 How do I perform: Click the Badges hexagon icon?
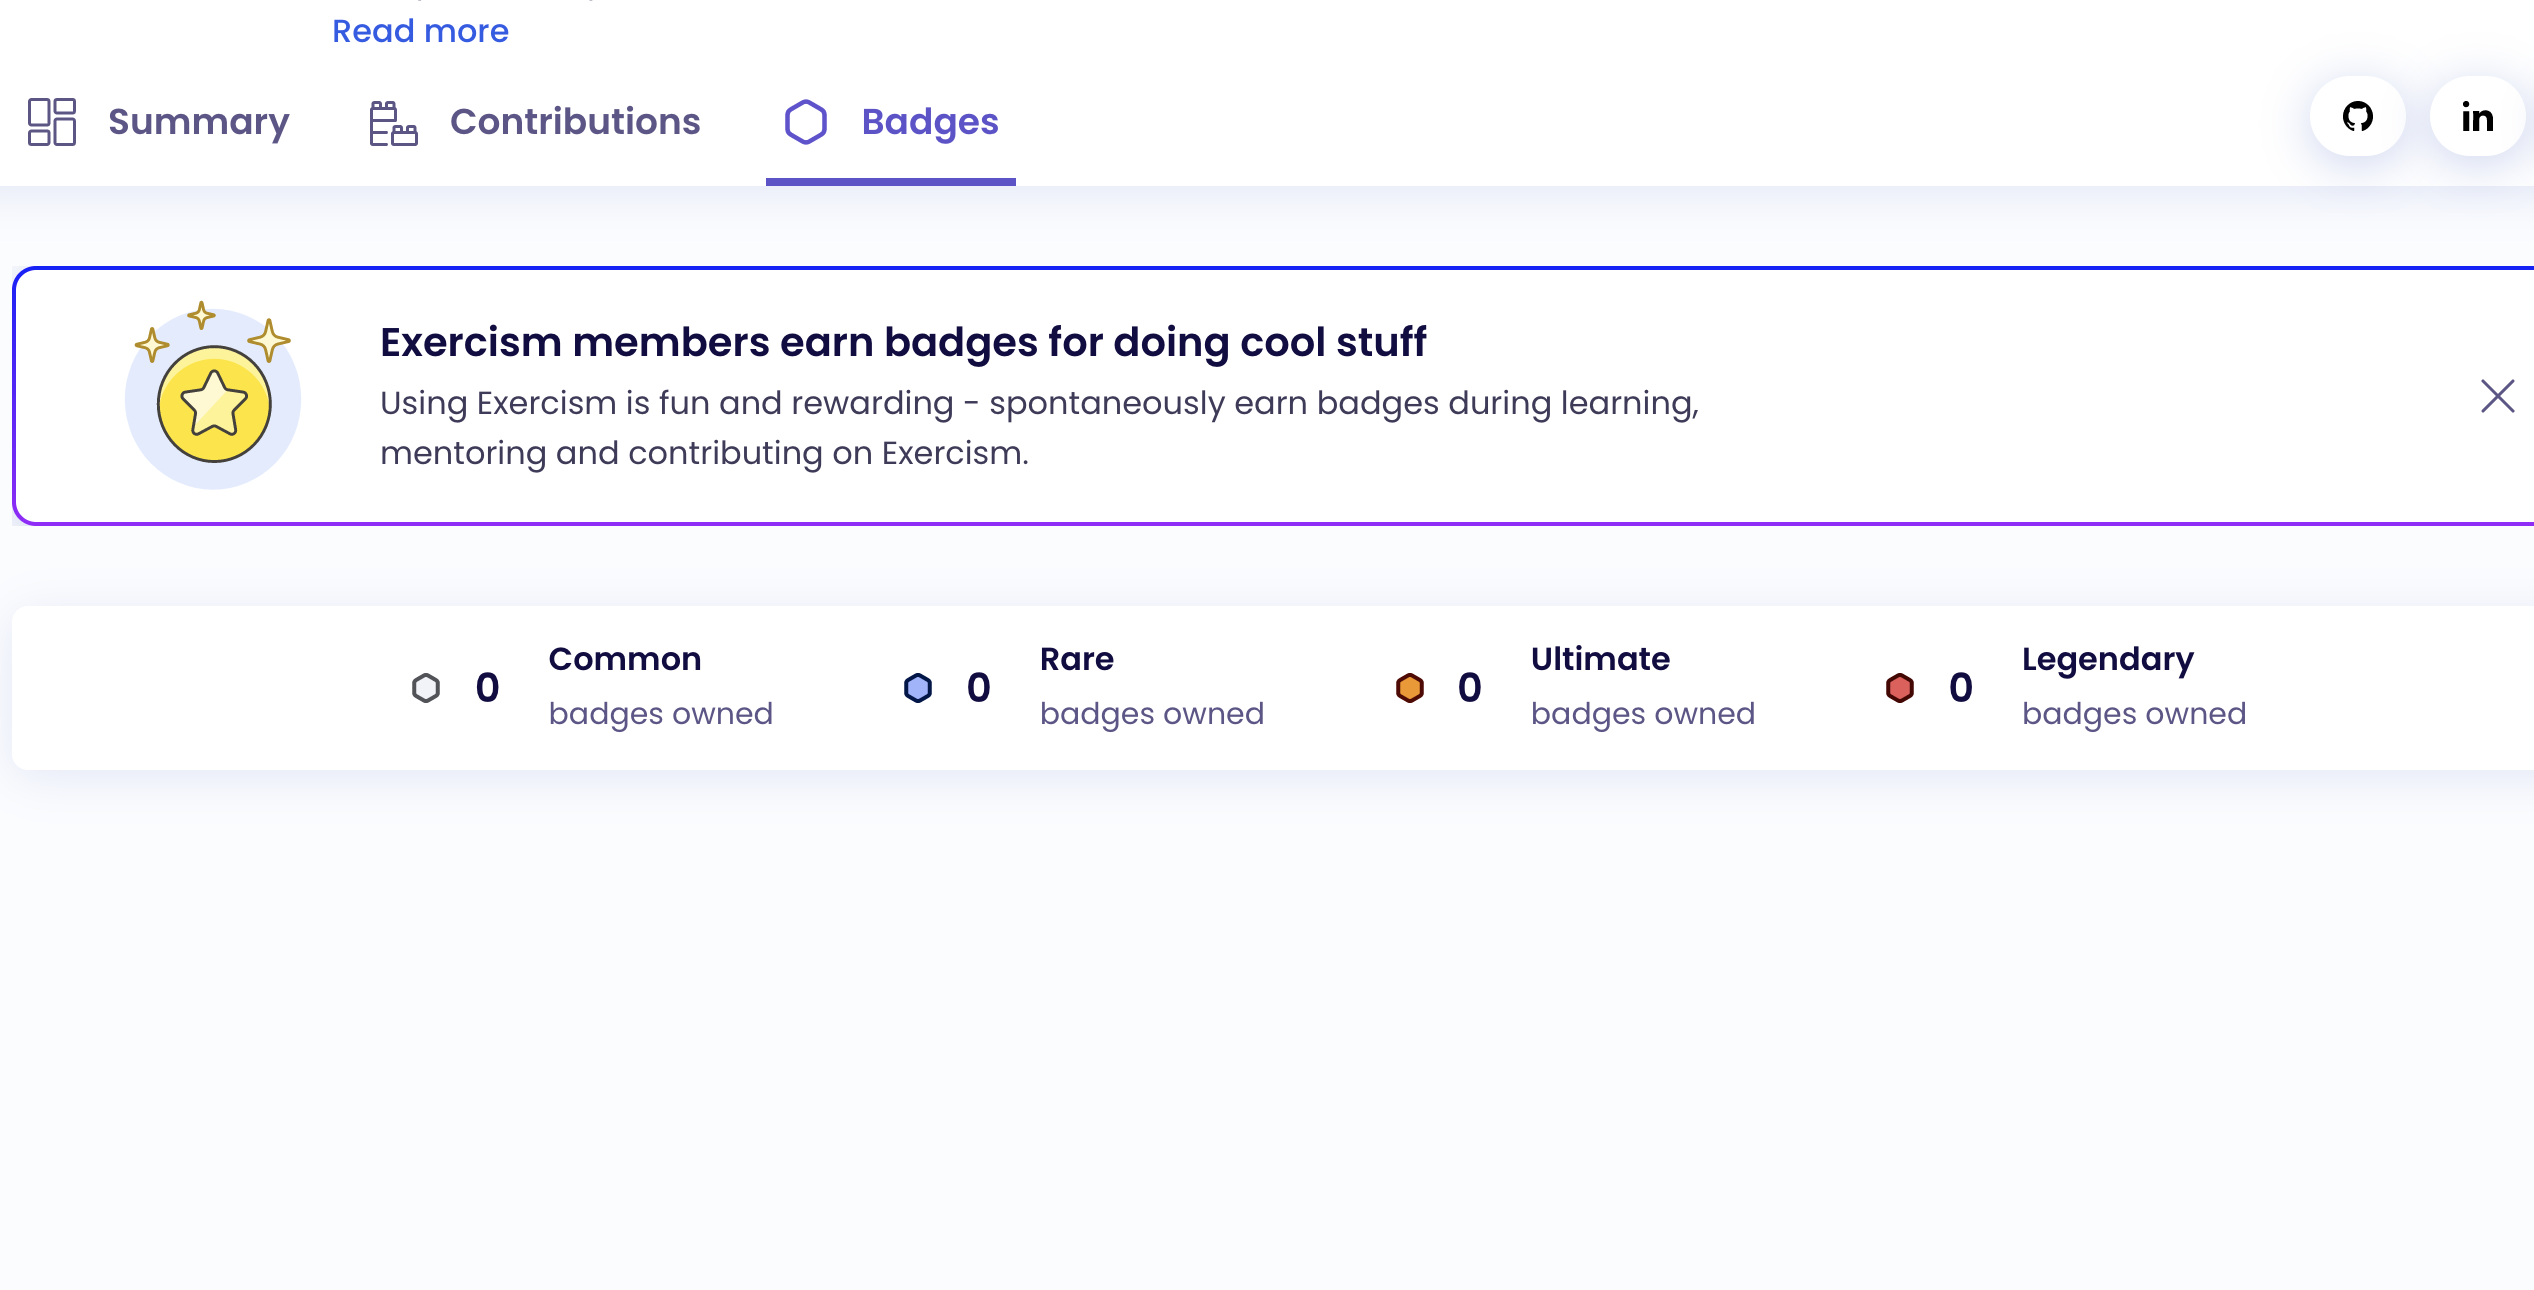coord(806,121)
